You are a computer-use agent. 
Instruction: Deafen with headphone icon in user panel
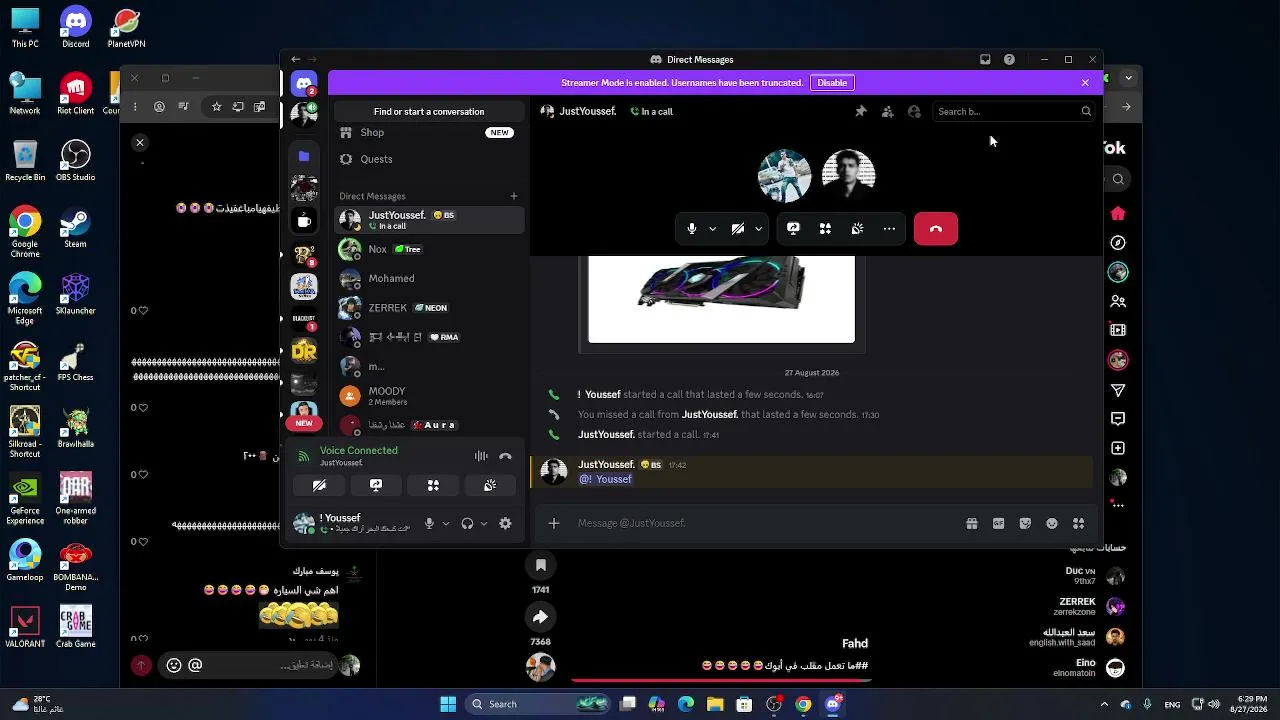click(x=467, y=523)
